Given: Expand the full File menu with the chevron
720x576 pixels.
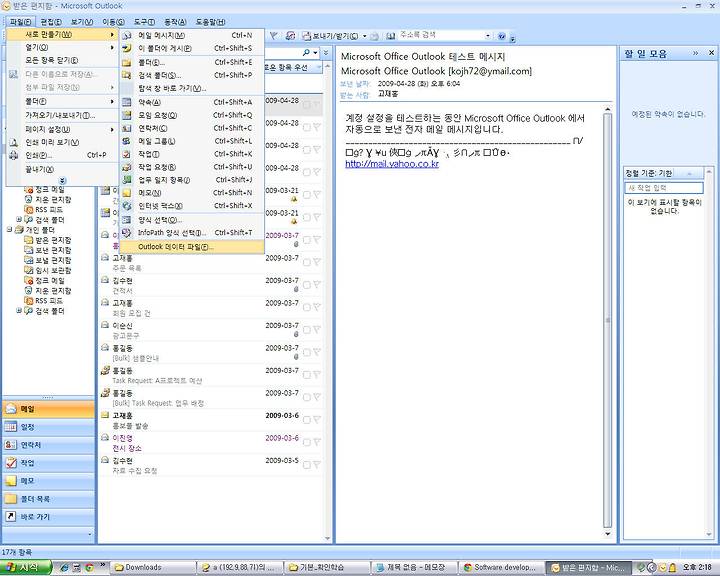Looking at the screenshot, I should click(62, 181).
